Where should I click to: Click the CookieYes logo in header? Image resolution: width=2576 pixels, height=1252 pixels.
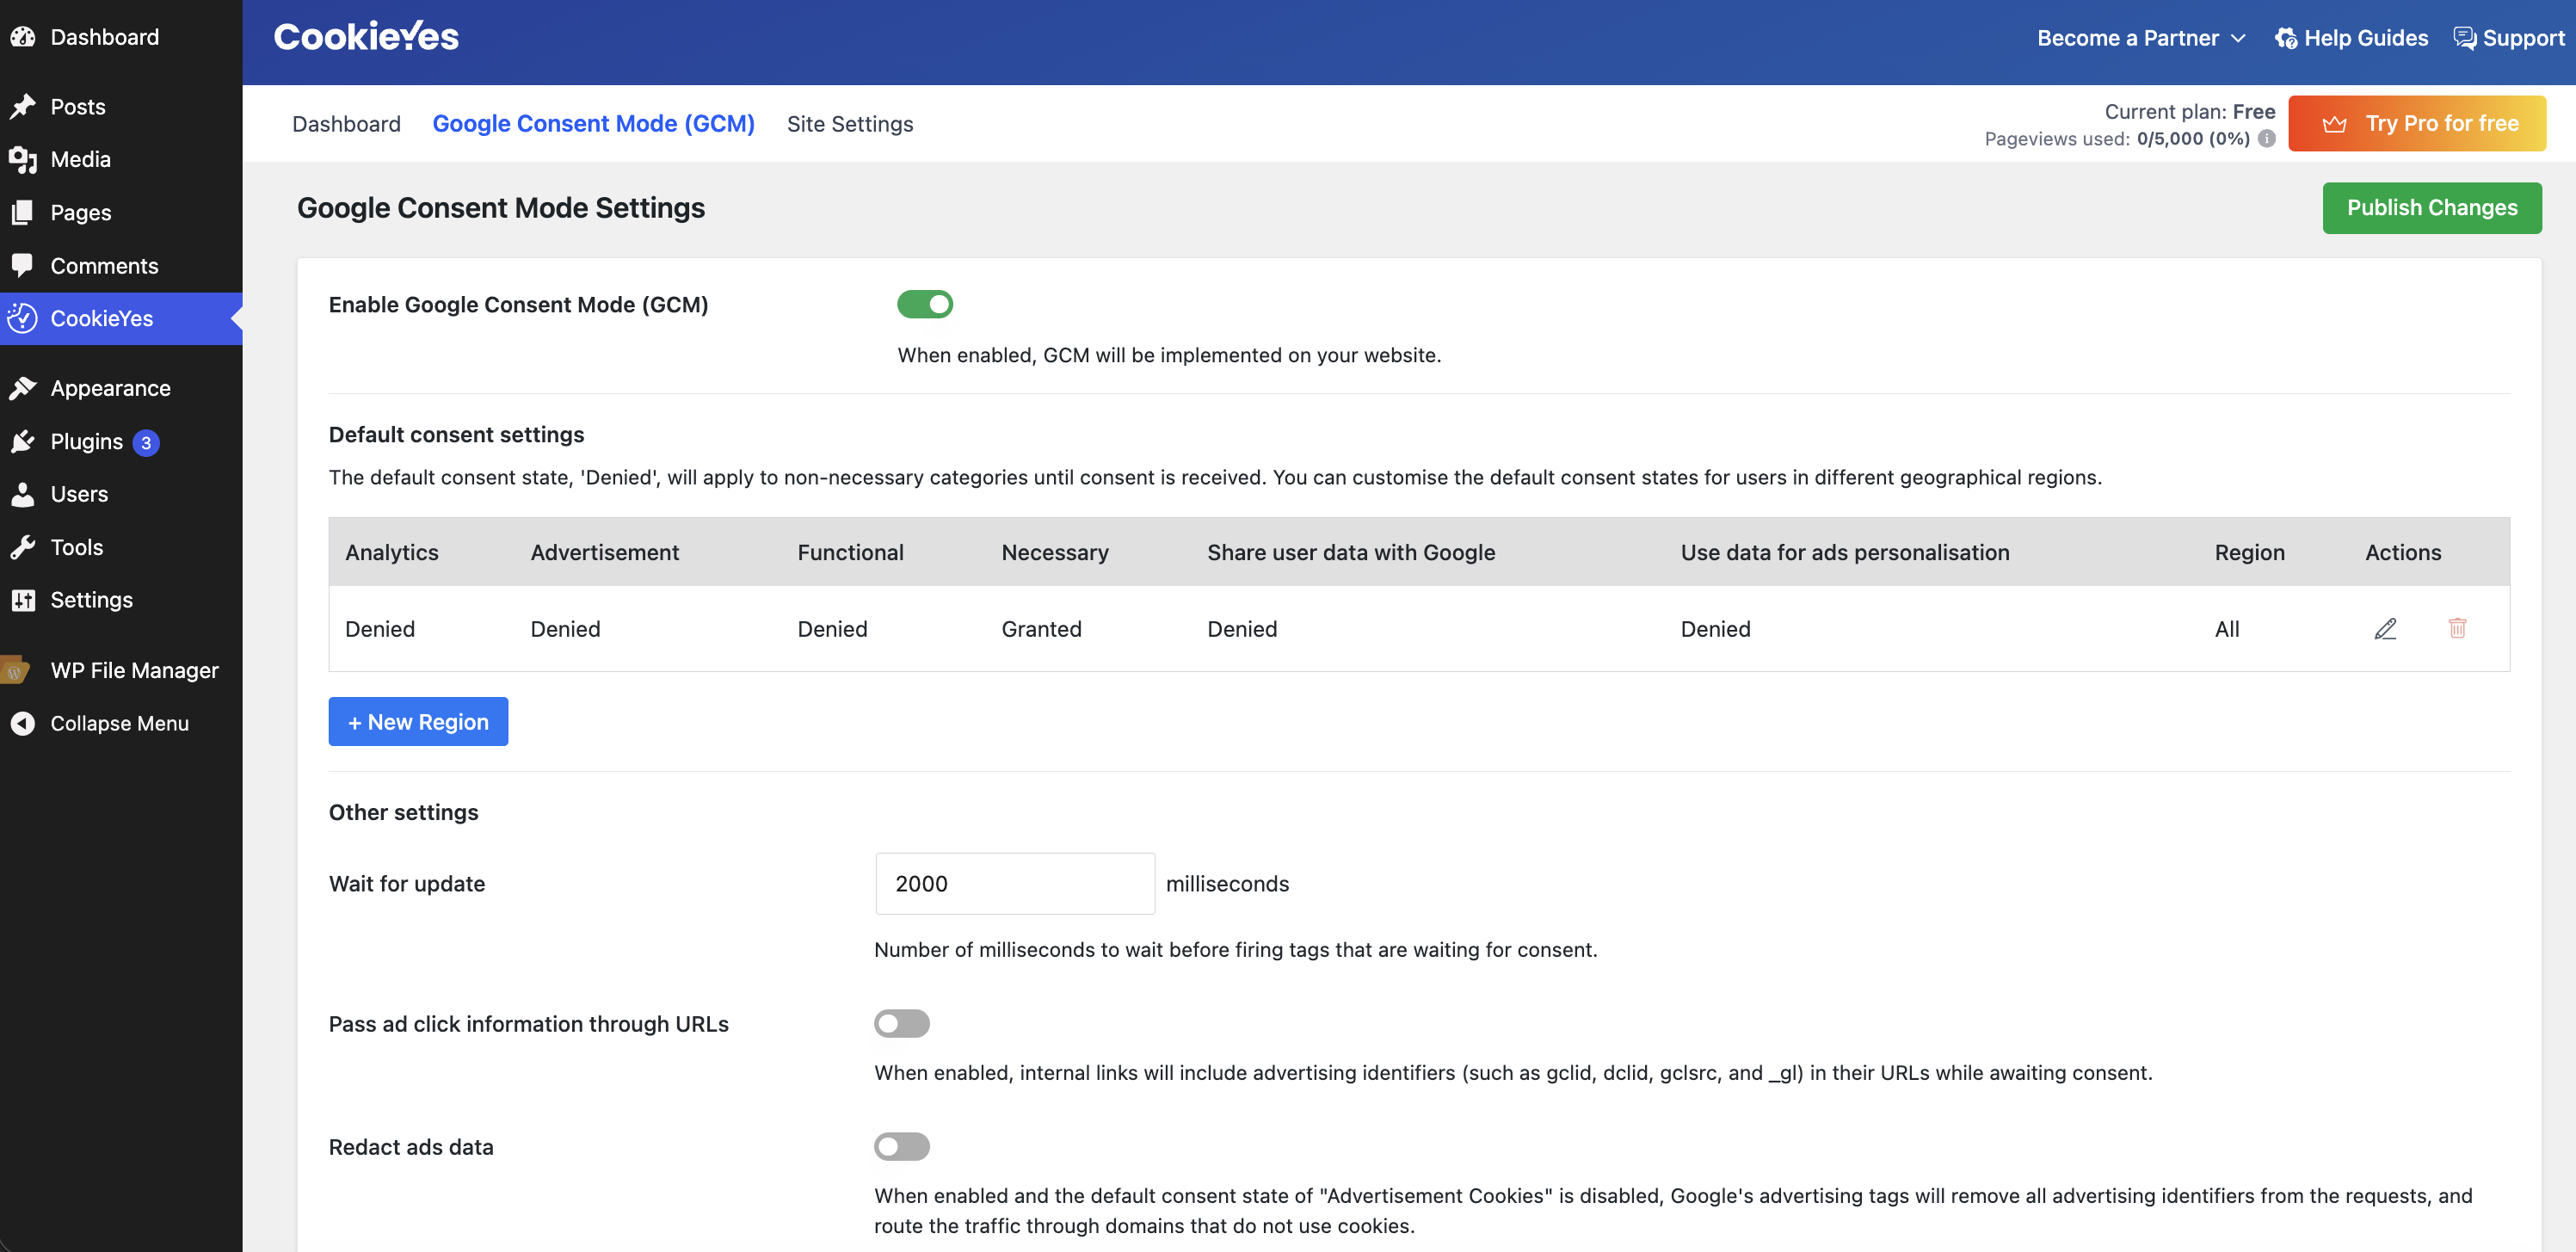(366, 37)
